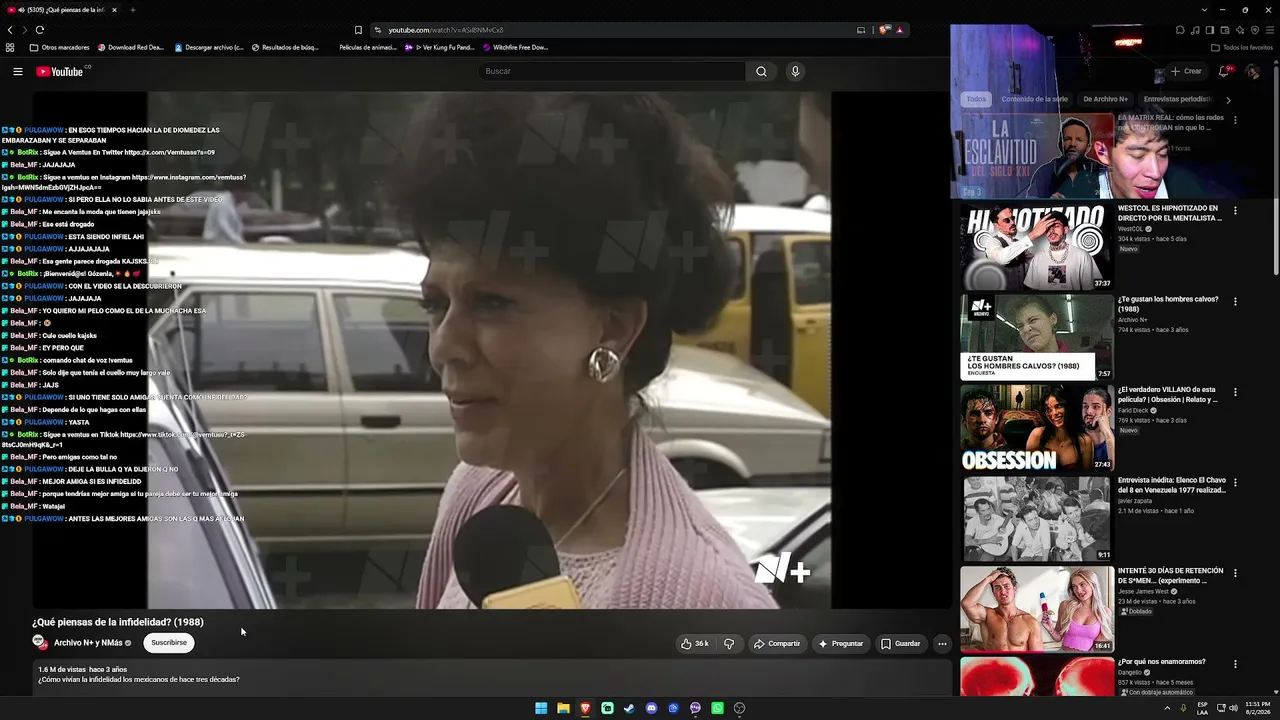The width and height of the screenshot is (1280, 720).
Task: Open the bookmarks apps grid icon
Action: click(10, 47)
